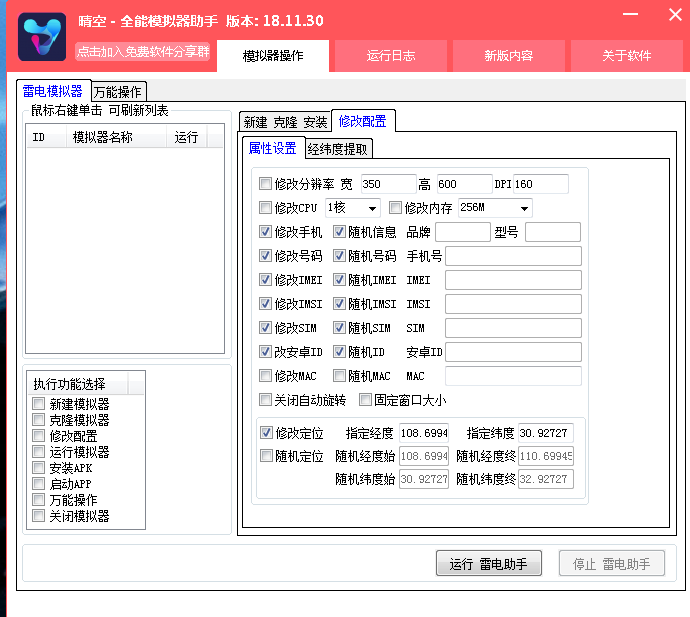
Task: Click the IMSI input field
Action: pos(513,304)
